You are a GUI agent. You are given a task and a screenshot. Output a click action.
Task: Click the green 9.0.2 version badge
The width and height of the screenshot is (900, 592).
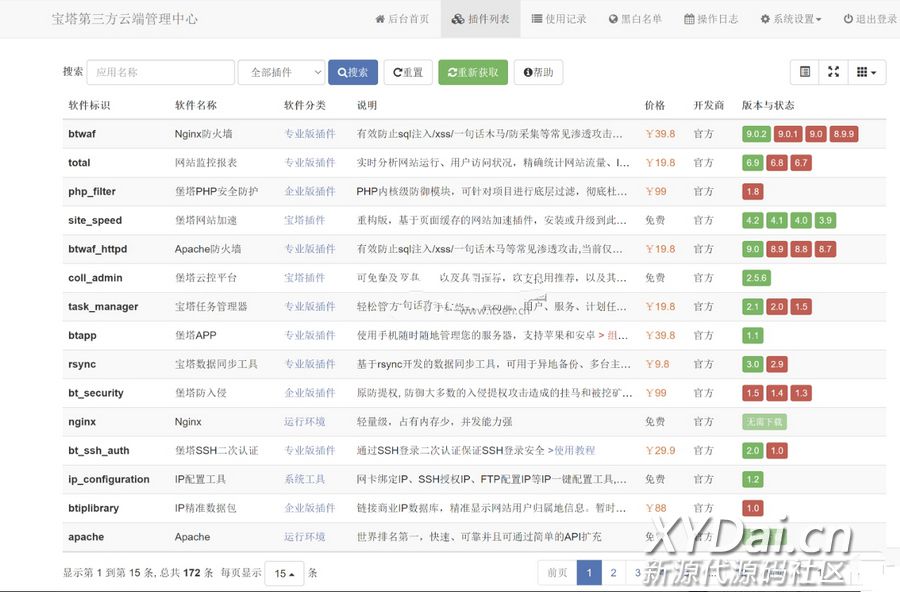756,134
